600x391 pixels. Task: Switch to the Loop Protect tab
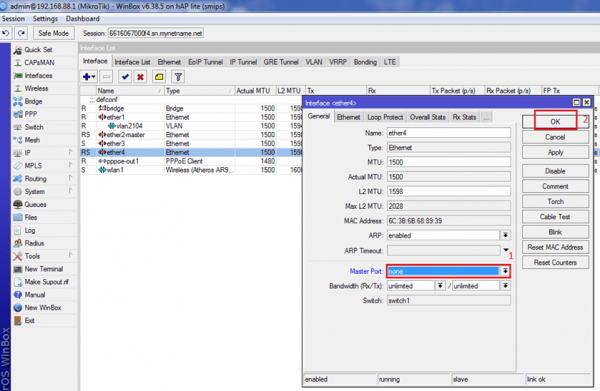[x=385, y=117]
